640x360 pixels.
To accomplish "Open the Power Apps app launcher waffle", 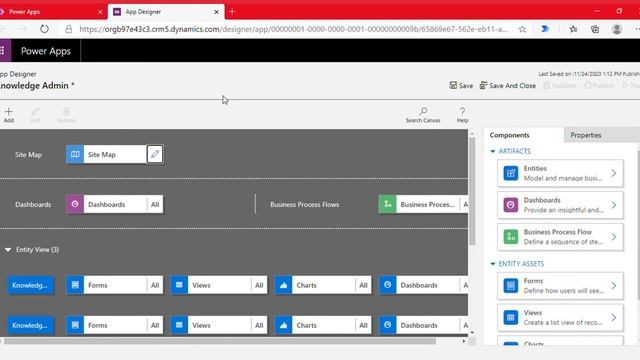I will (x=2, y=51).
